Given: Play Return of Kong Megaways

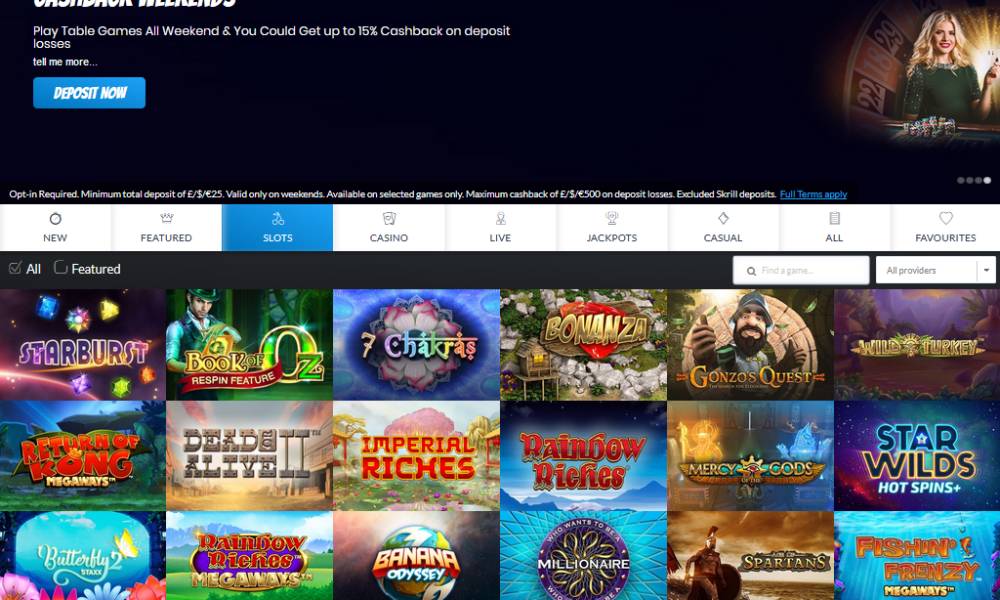Looking at the screenshot, I should (83, 456).
